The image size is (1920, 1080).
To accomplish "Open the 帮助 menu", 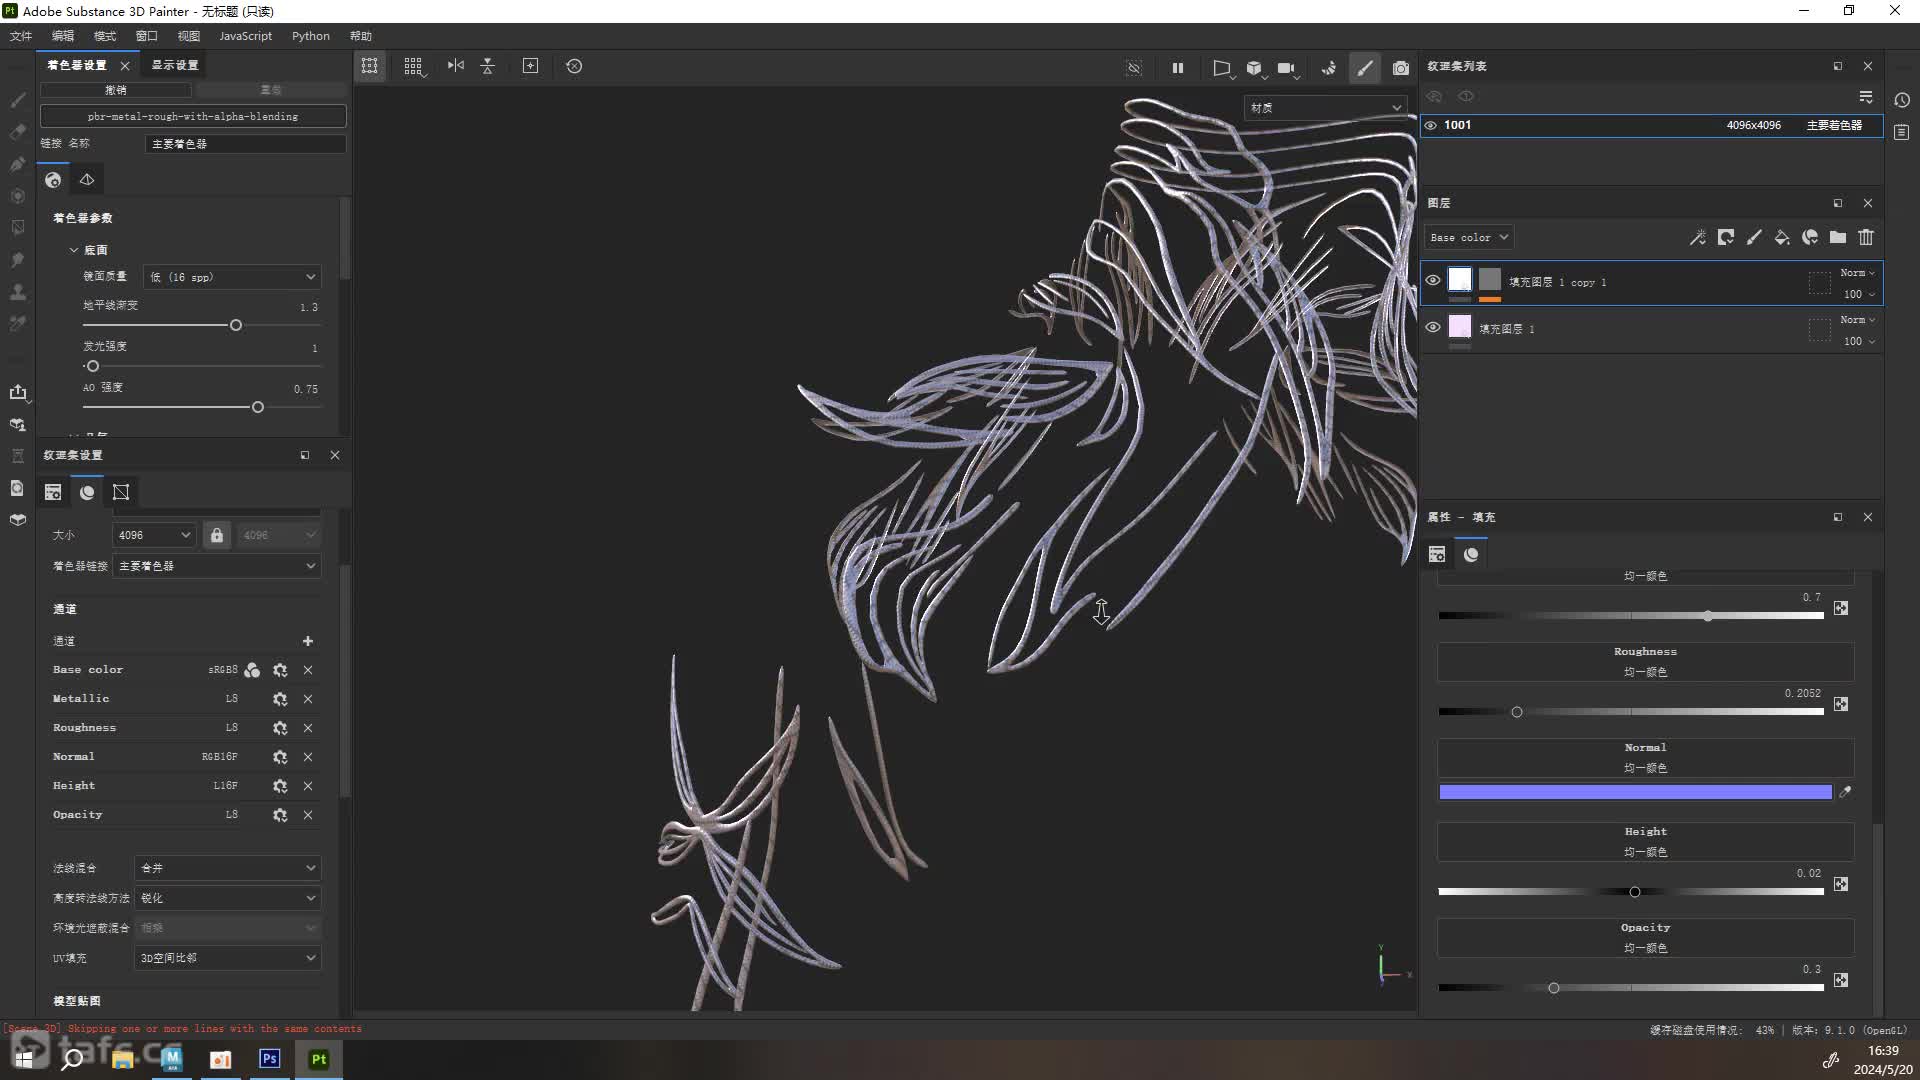I will [361, 36].
